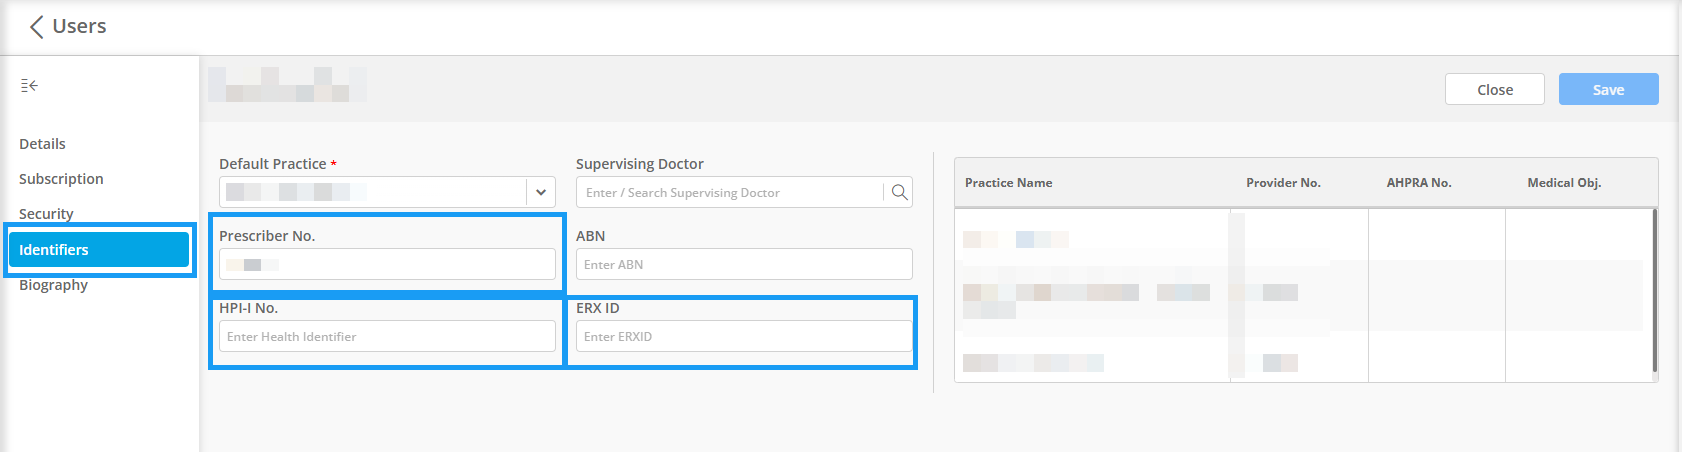
Task: Click the AHPRA No. column header
Action: (1419, 183)
